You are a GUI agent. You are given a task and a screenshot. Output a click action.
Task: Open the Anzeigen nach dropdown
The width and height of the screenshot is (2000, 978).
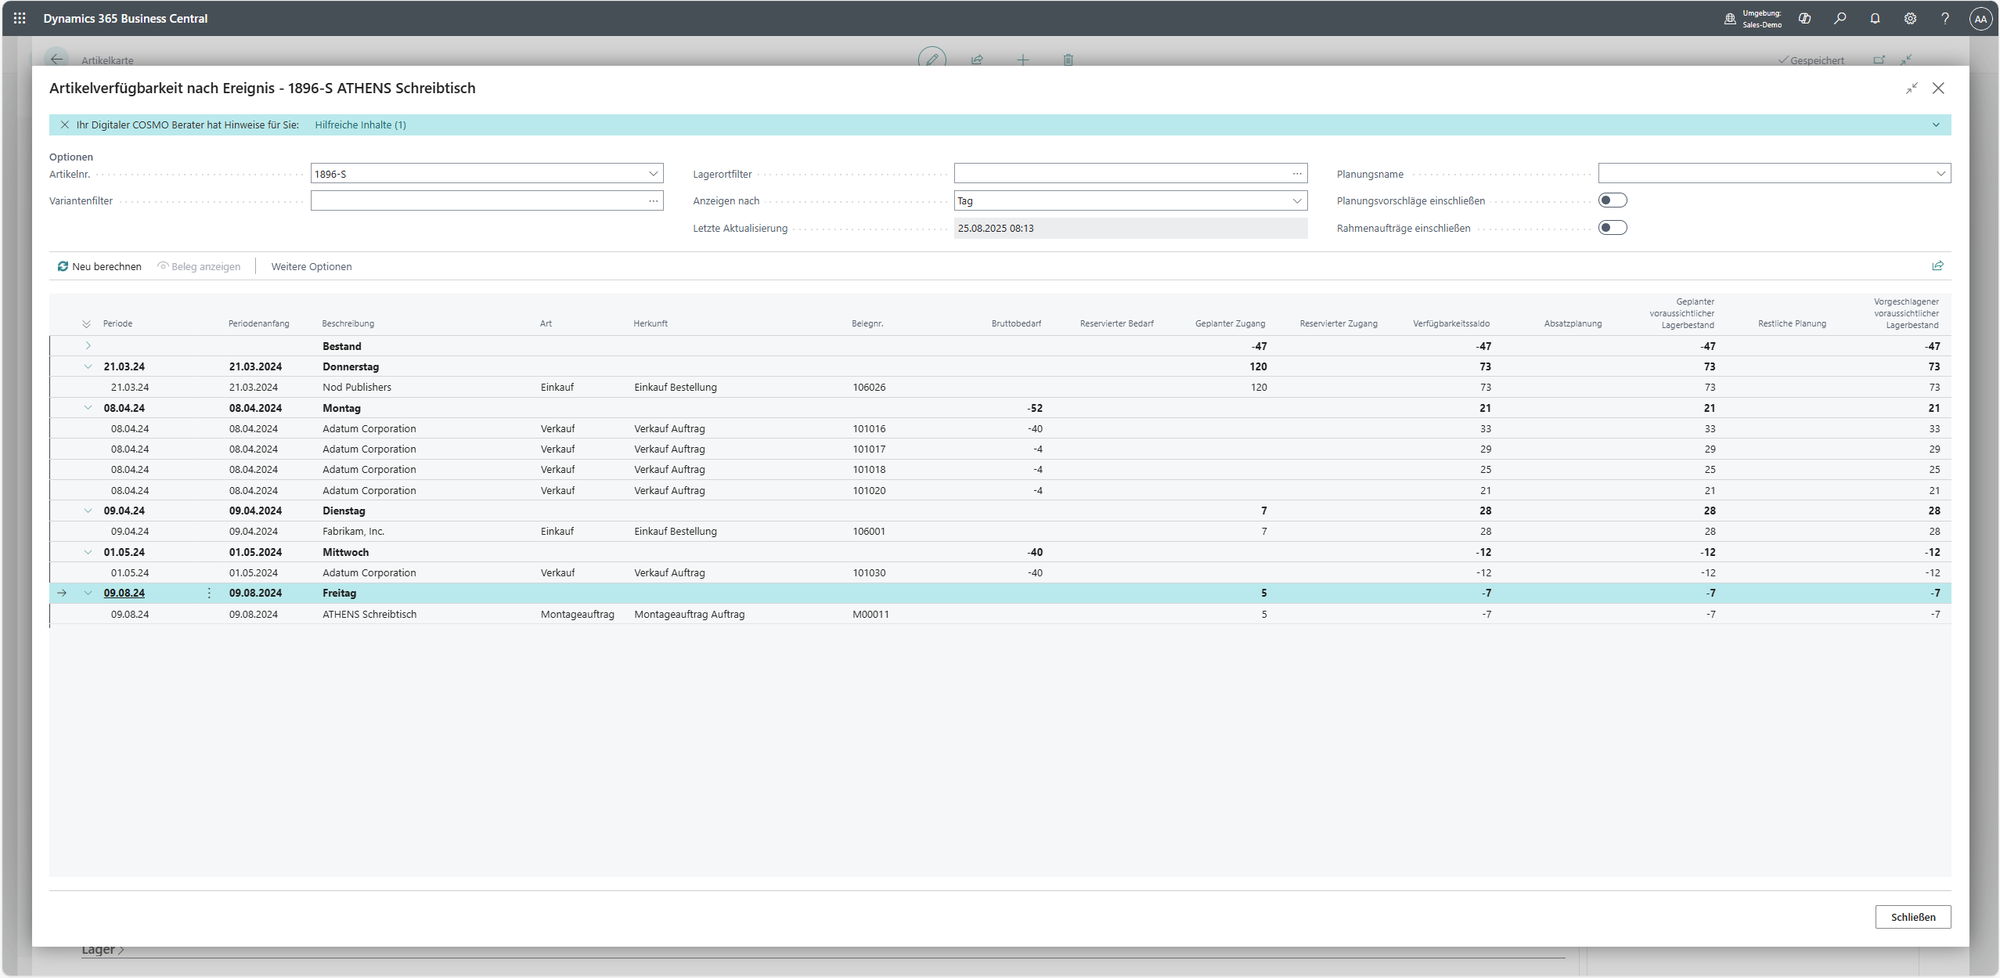click(x=1297, y=201)
